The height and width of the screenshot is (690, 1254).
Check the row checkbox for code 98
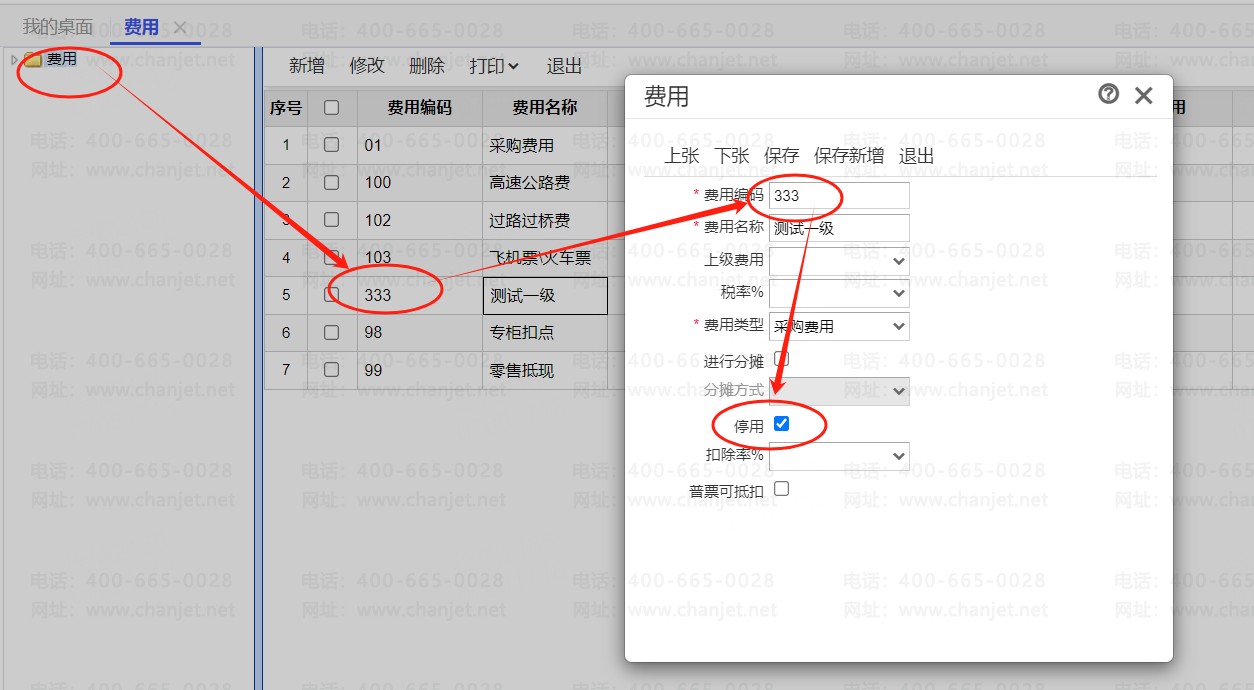click(x=332, y=332)
